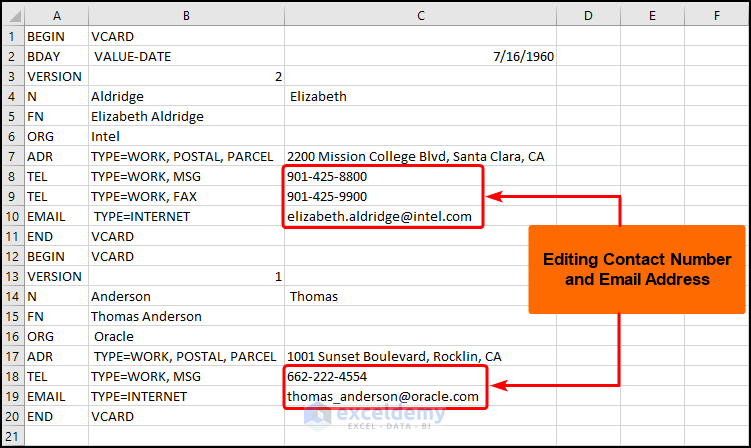Image resolution: width=751 pixels, height=448 pixels.
Task: Click TYPE=INTERNET cell in row 10
Action: (186, 217)
